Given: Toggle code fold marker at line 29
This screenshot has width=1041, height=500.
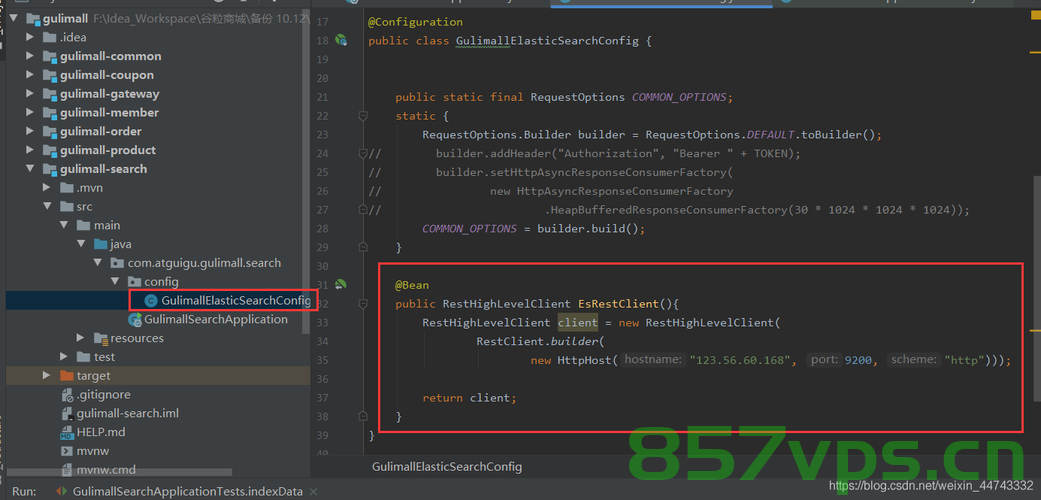Looking at the screenshot, I should click(362, 247).
